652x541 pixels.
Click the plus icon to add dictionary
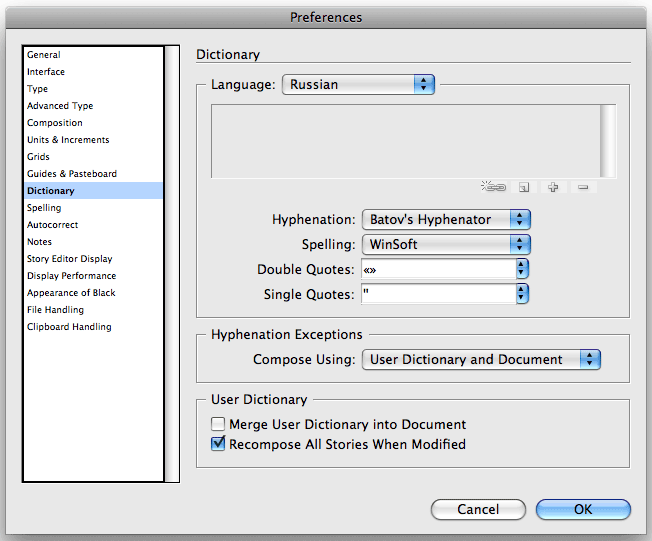tap(553, 187)
